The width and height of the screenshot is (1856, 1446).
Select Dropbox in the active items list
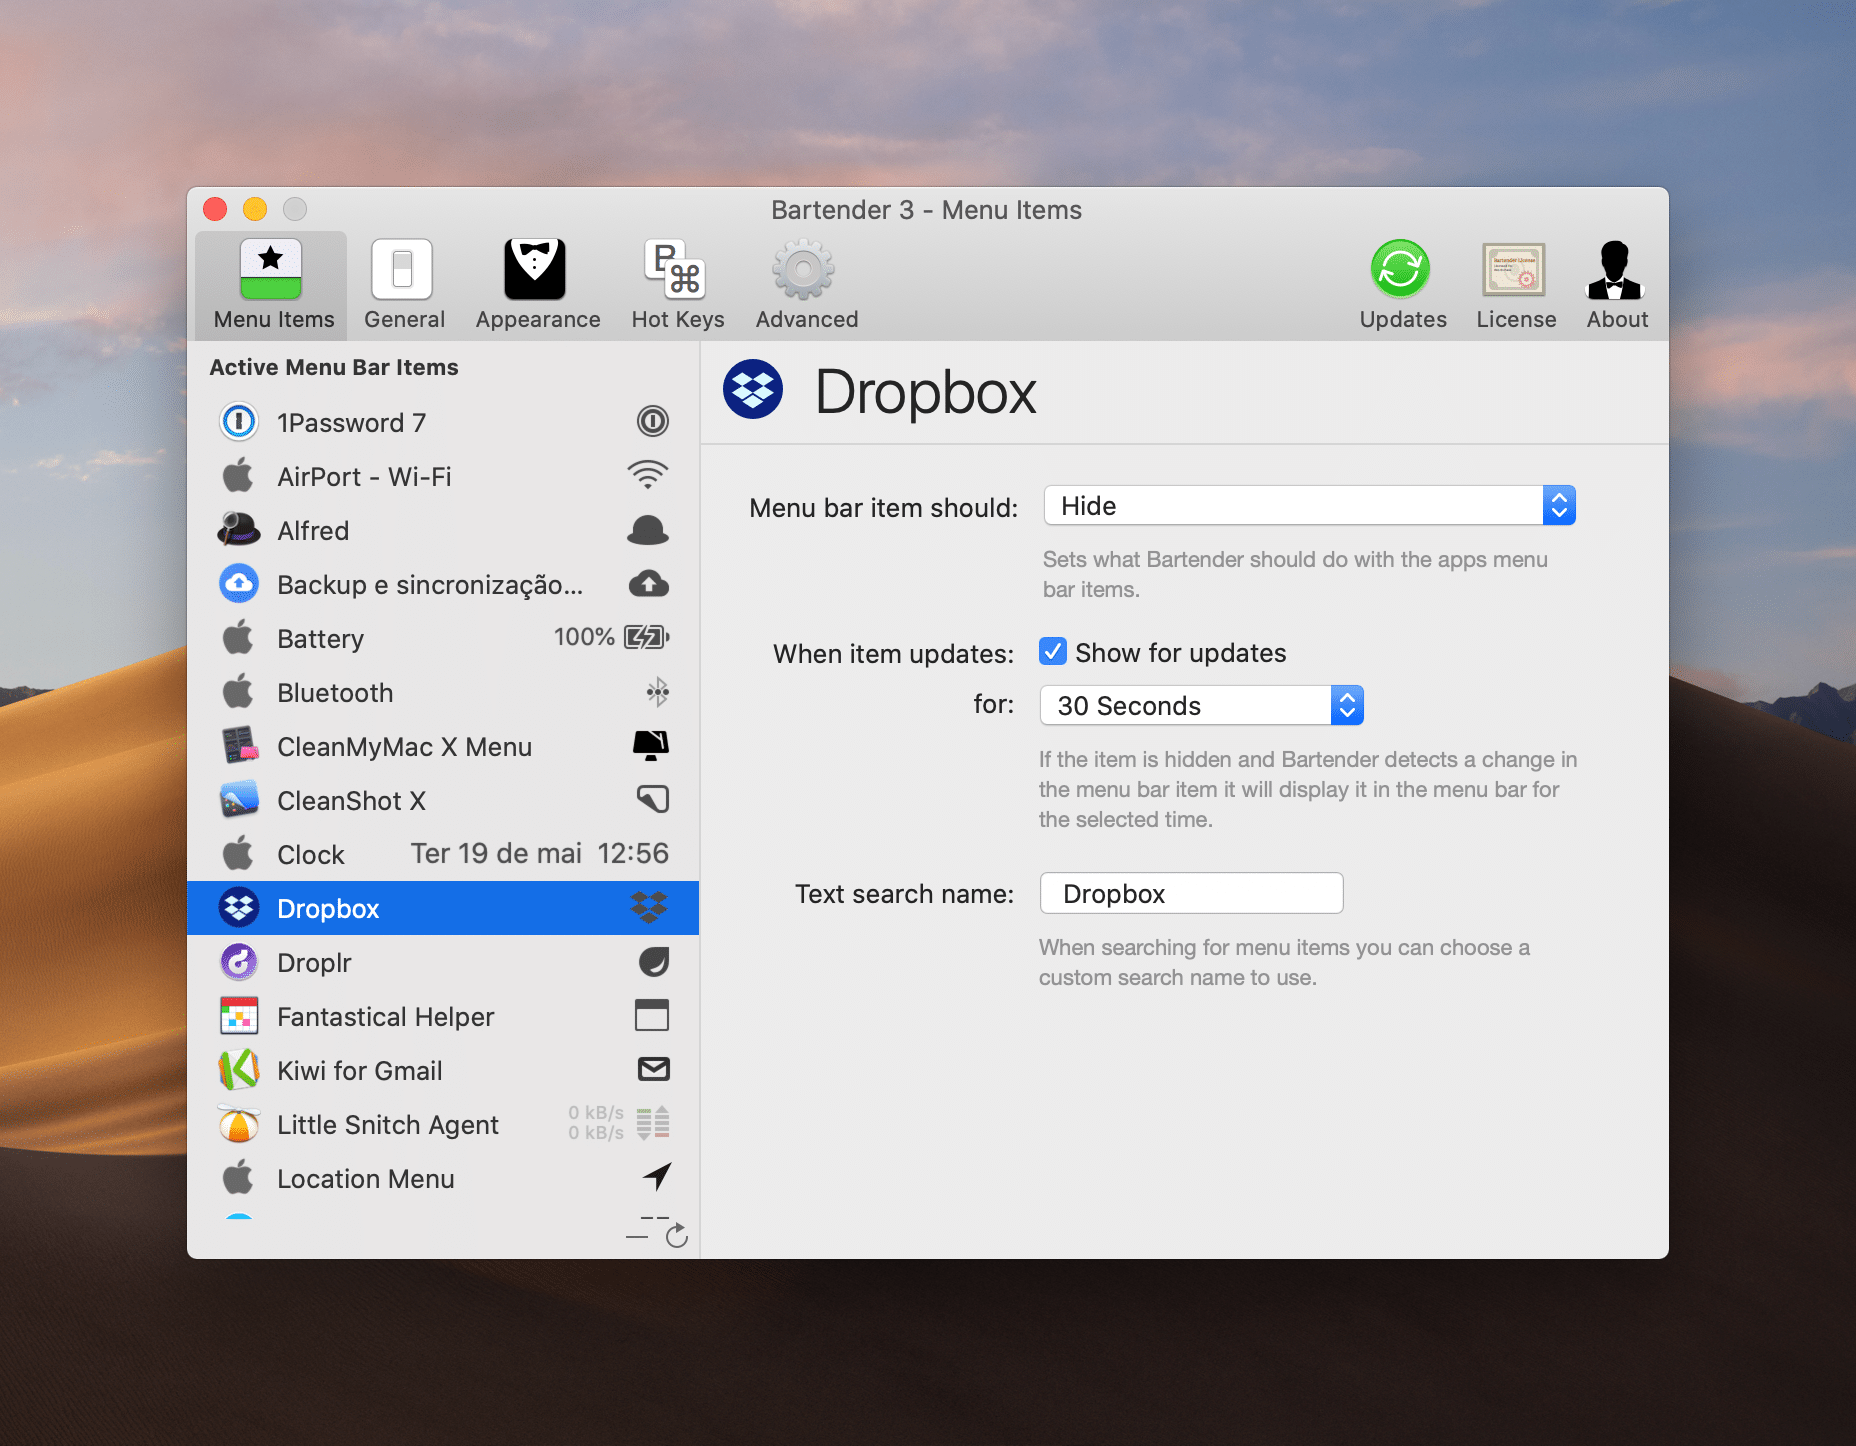click(x=329, y=907)
